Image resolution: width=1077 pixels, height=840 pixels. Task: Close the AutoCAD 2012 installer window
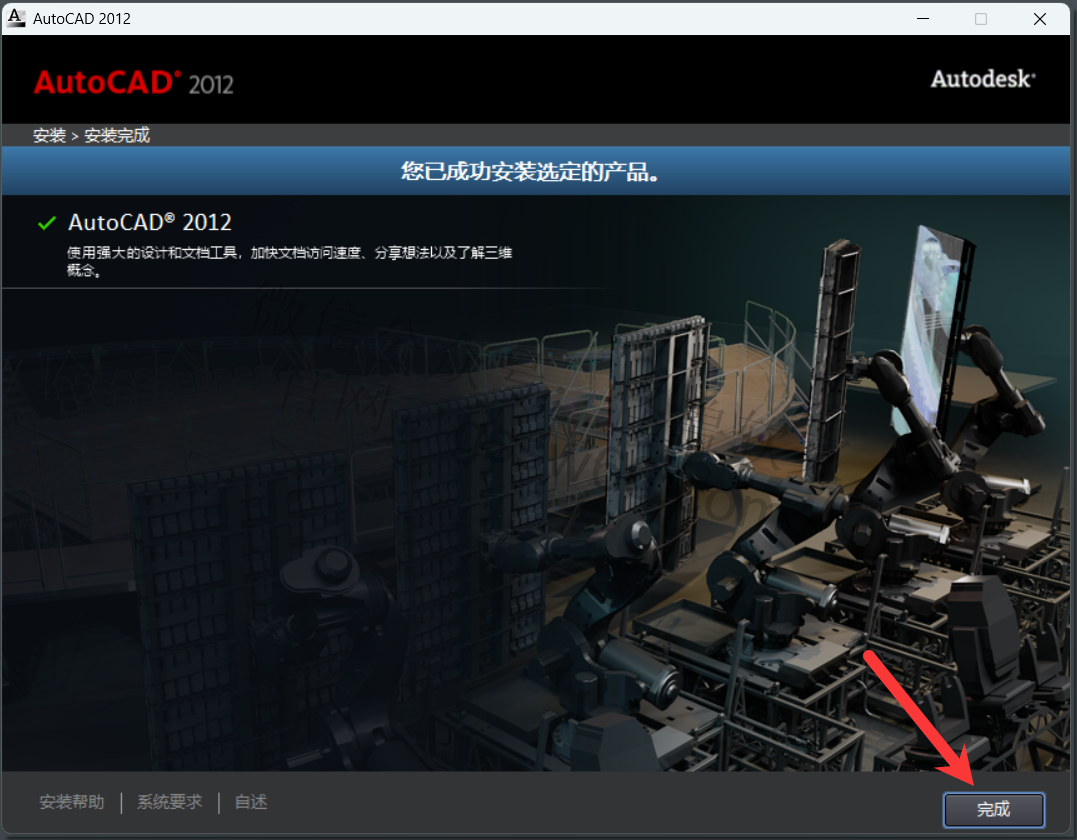tap(1041, 18)
